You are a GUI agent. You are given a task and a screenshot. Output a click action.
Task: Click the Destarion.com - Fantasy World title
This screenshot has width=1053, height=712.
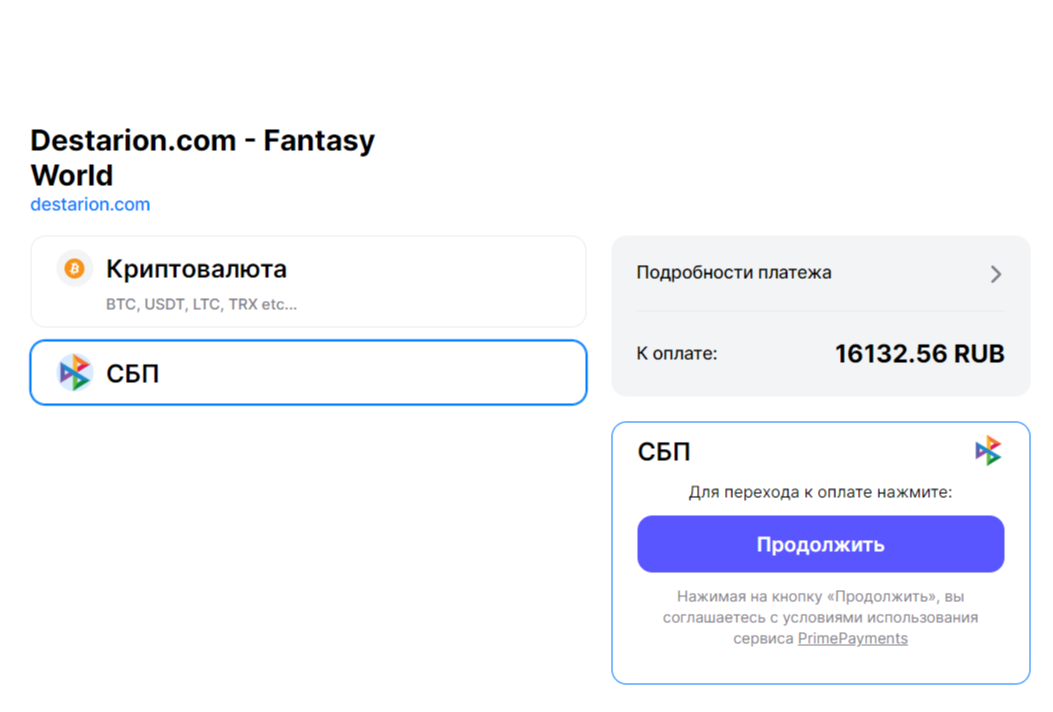tap(202, 158)
